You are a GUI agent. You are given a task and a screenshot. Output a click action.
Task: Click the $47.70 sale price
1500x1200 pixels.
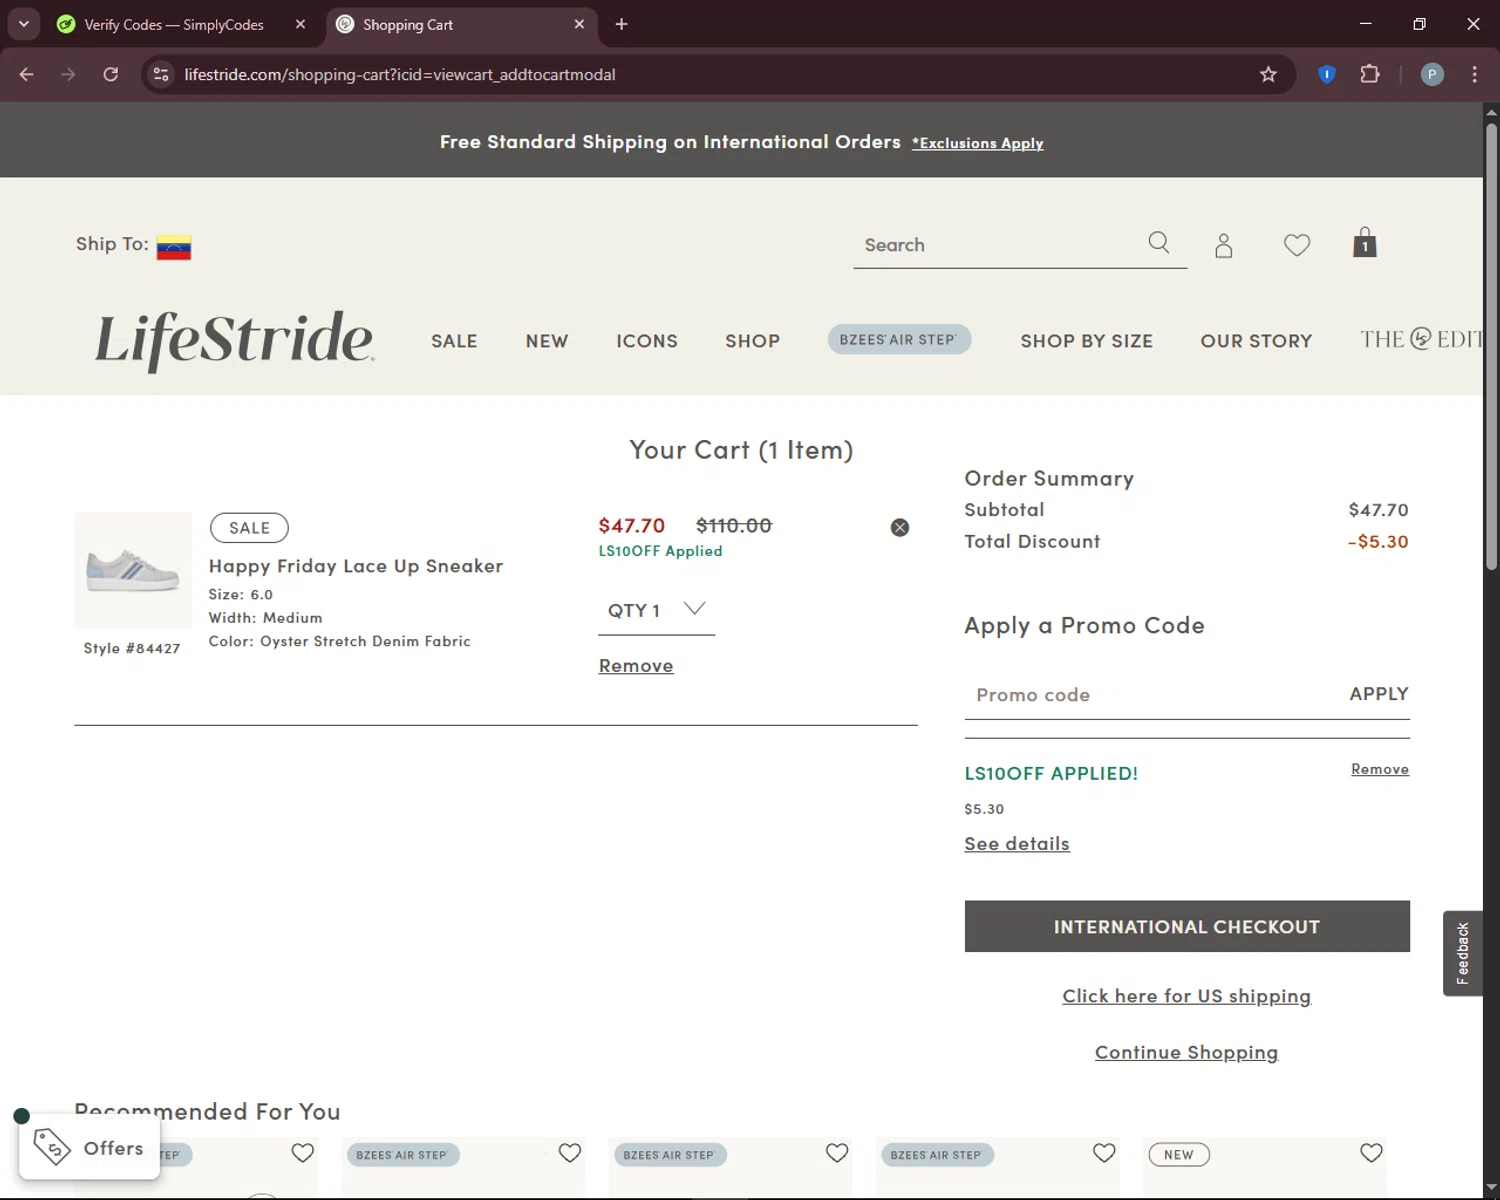coord(632,526)
